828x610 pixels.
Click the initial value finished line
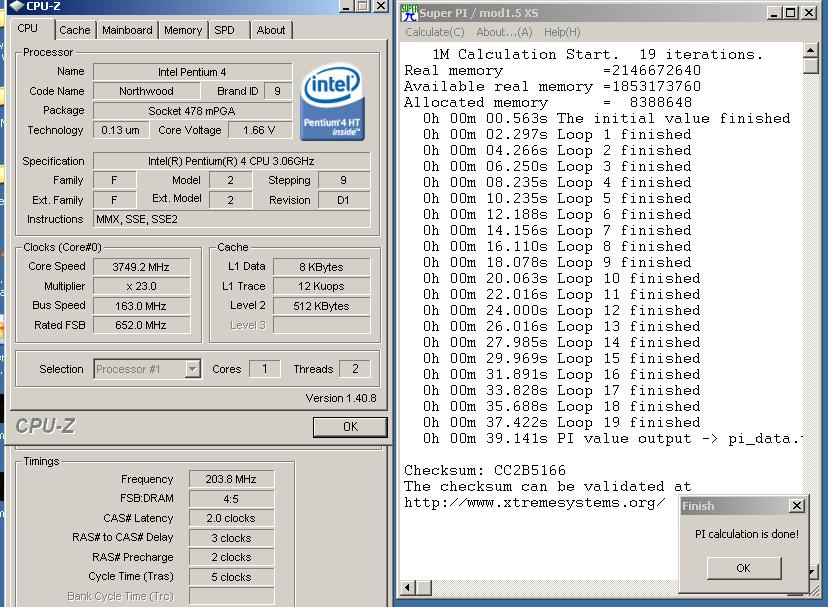[x=606, y=118]
